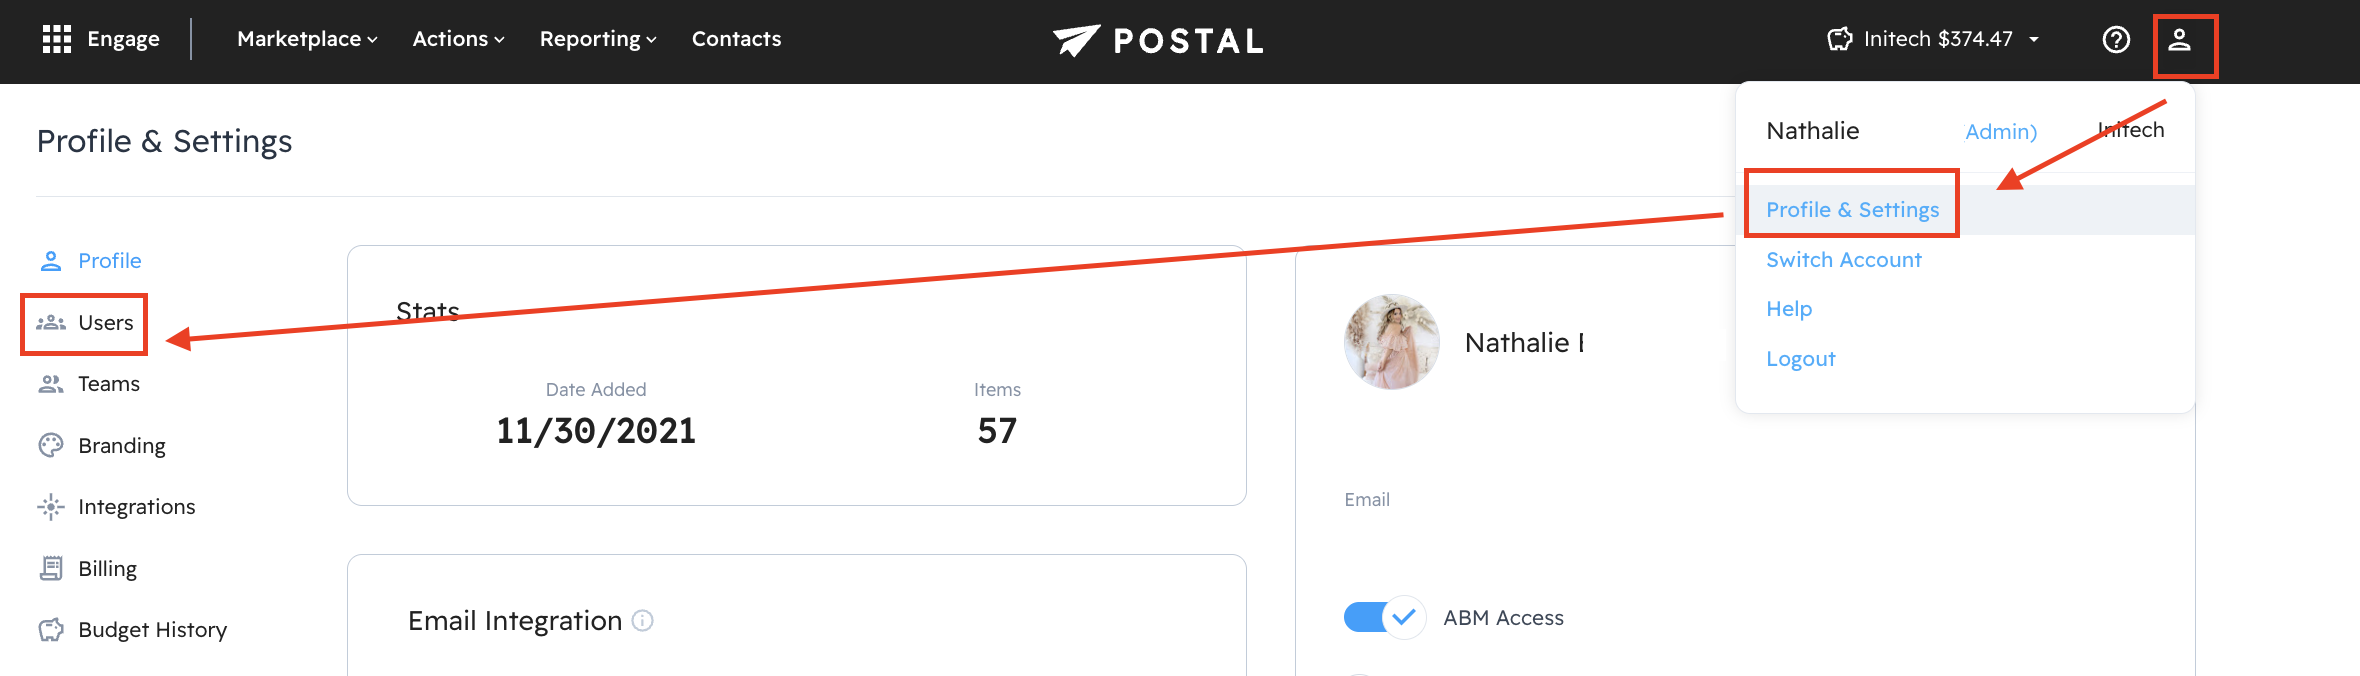
Task: Click Nathalie's profile photo avatar
Action: 1391,342
